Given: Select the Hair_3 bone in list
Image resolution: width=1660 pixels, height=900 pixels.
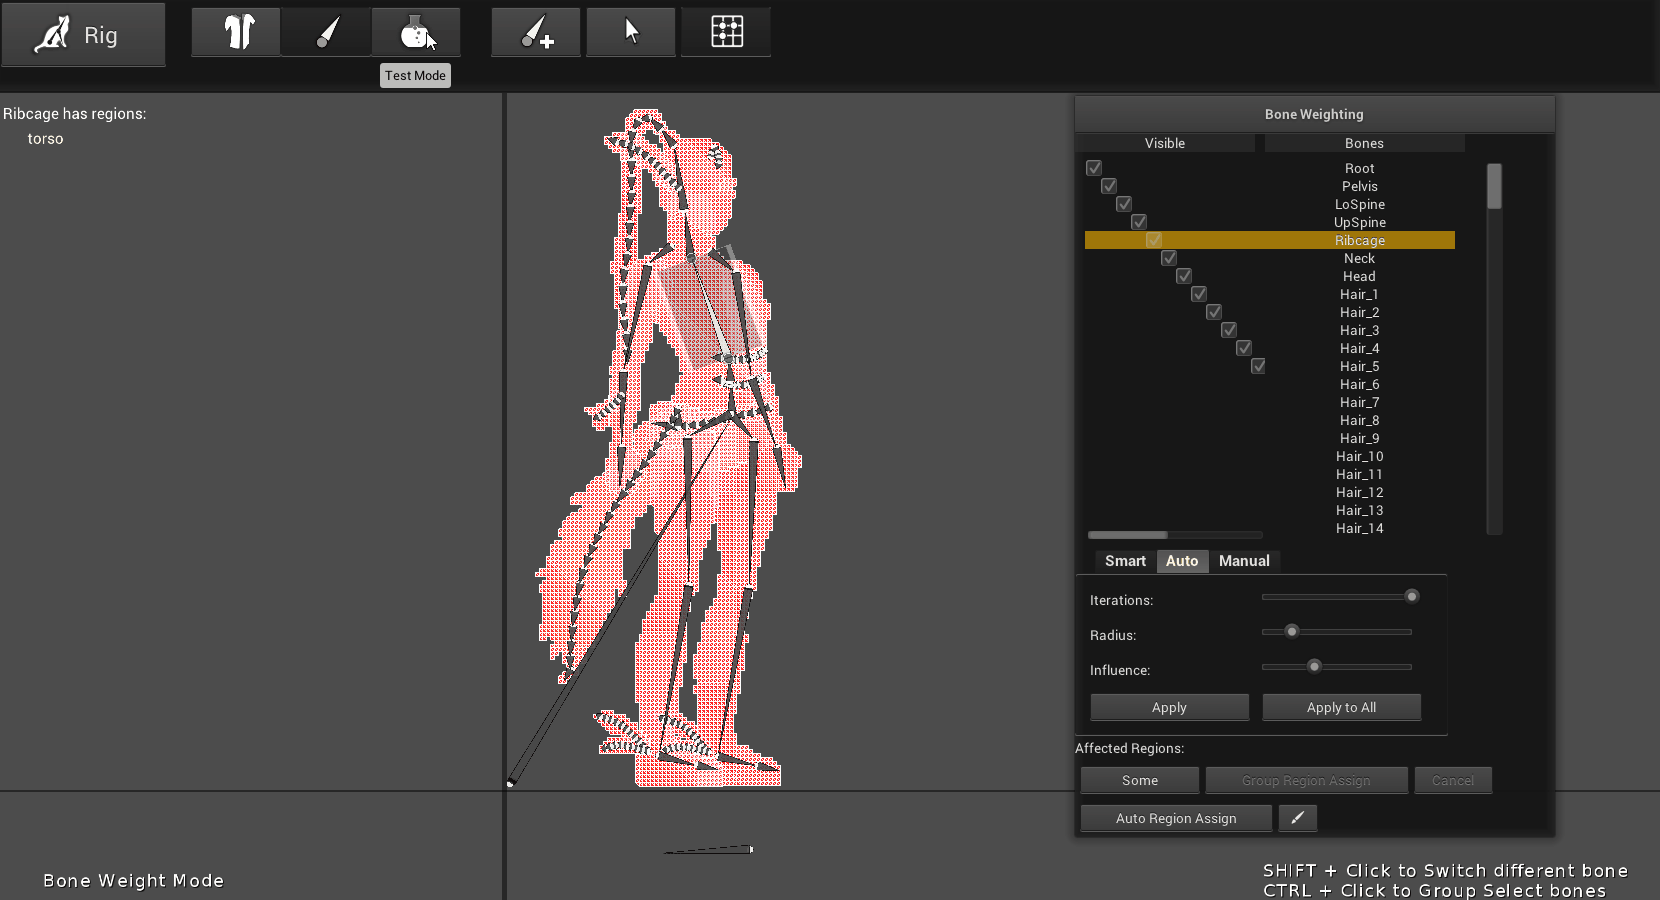Looking at the screenshot, I should 1360,330.
